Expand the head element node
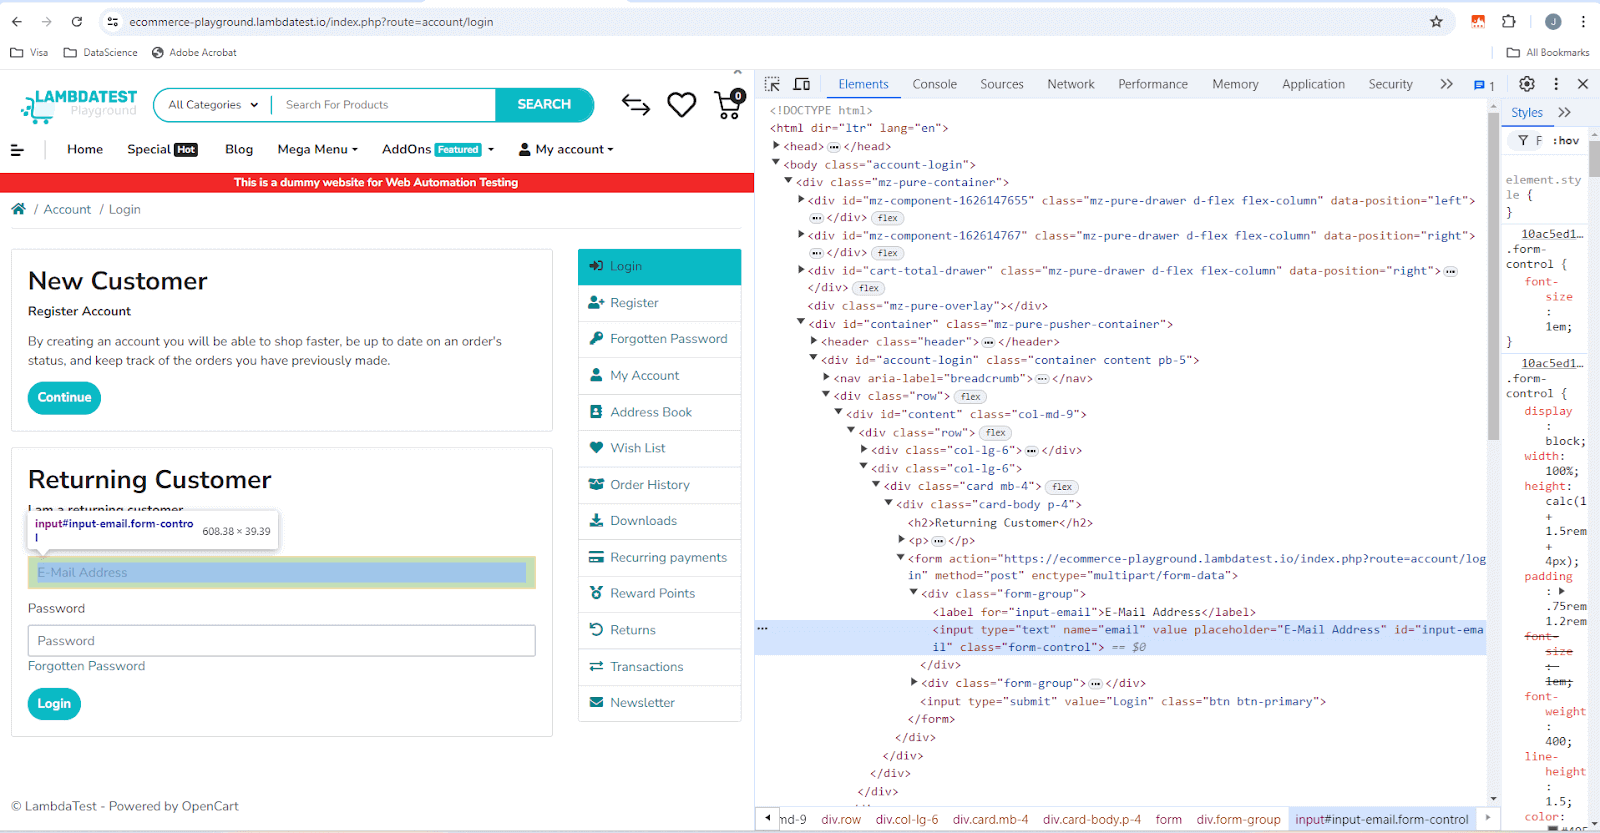This screenshot has width=1600, height=833. pyautogui.click(x=777, y=146)
